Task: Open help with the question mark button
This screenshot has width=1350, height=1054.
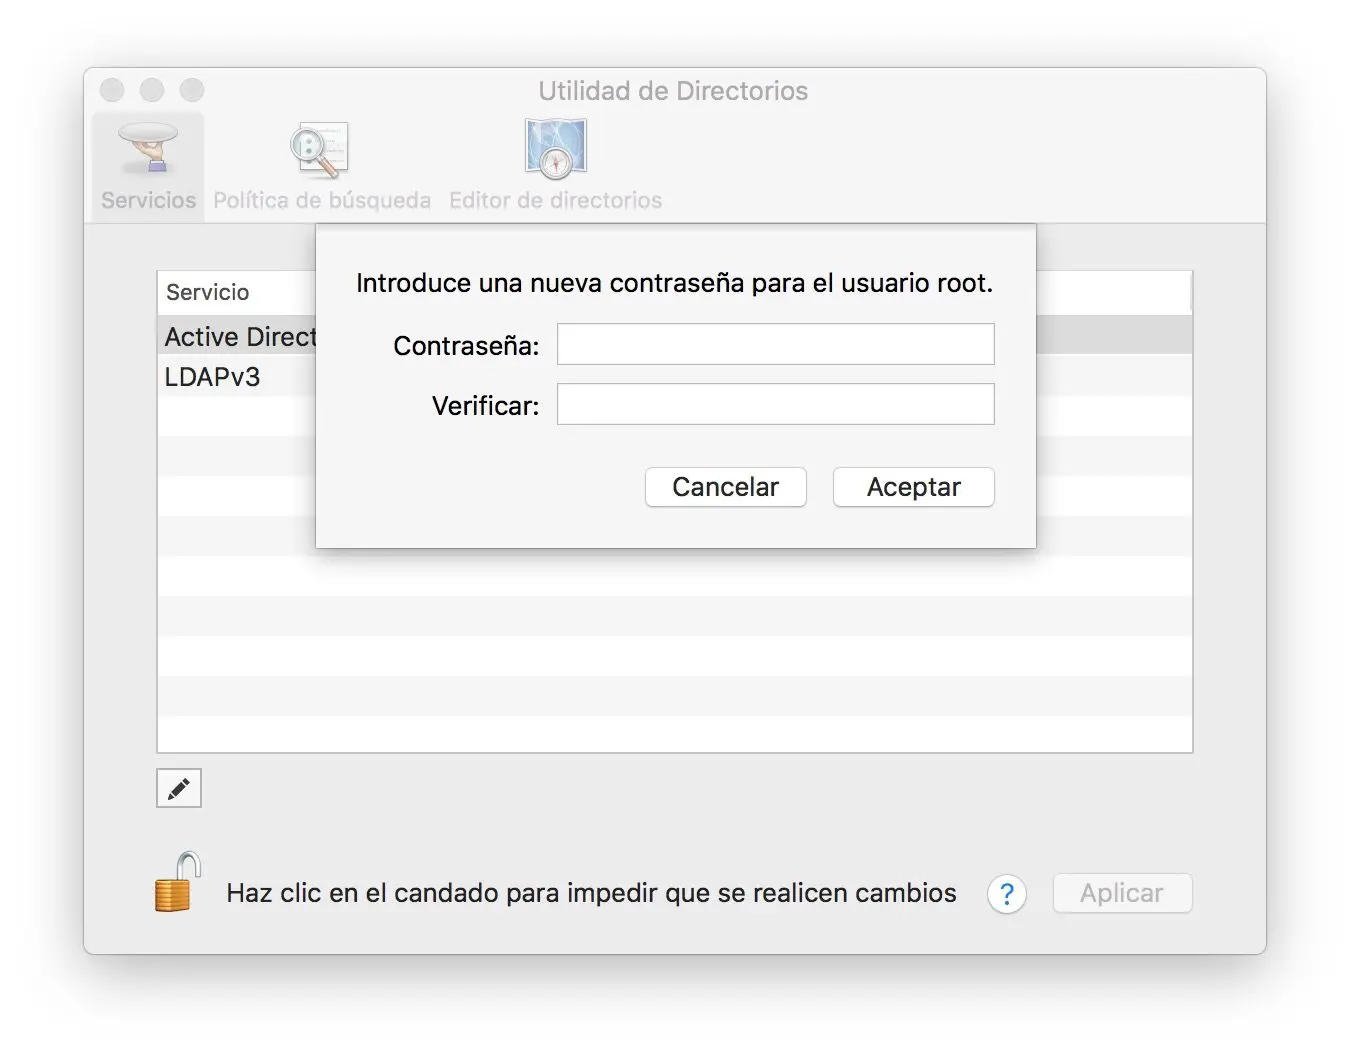Action: click(1007, 893)
